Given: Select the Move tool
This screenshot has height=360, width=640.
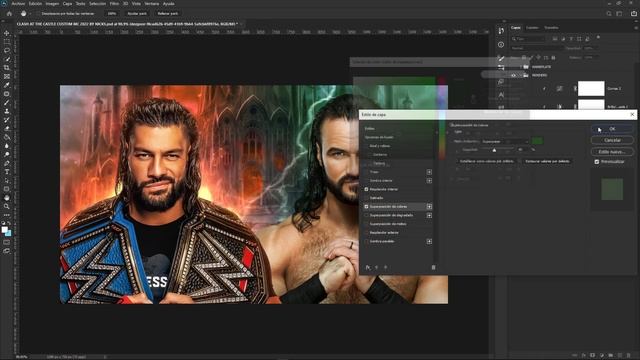Looking at the screenshot, I should [7, 33].
